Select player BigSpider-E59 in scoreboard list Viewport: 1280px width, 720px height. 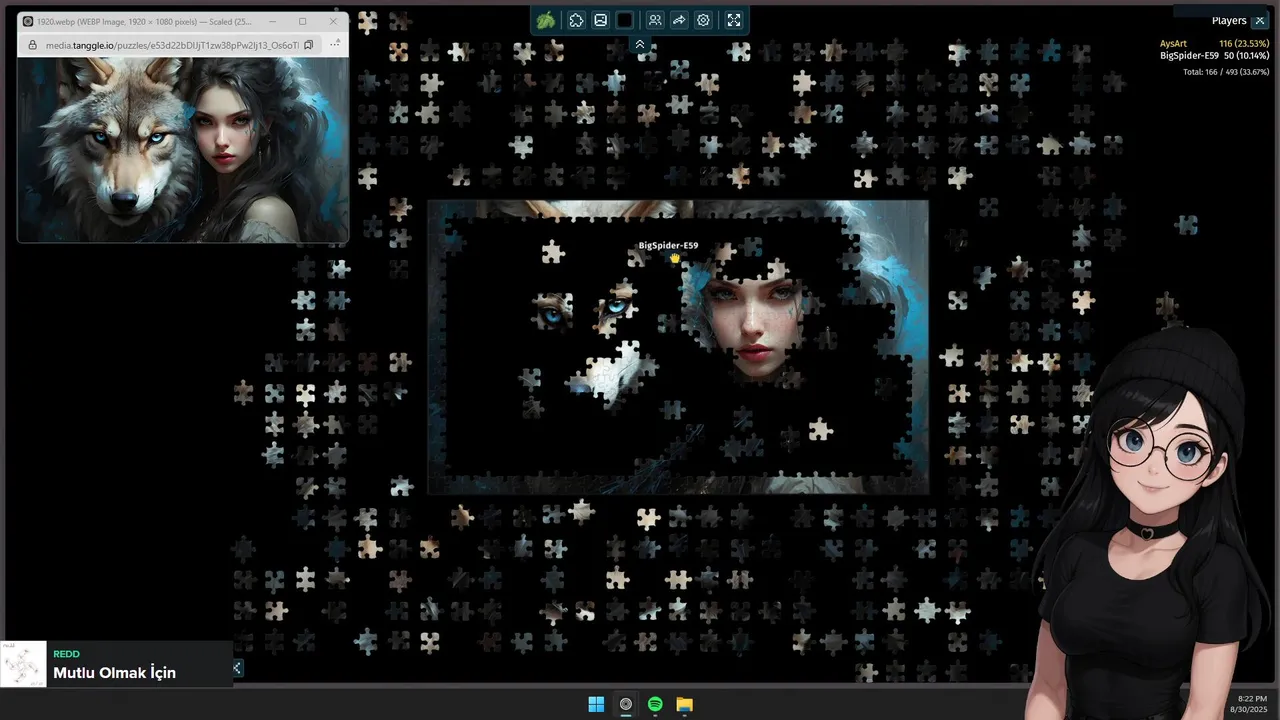(x=1214, y=56)
